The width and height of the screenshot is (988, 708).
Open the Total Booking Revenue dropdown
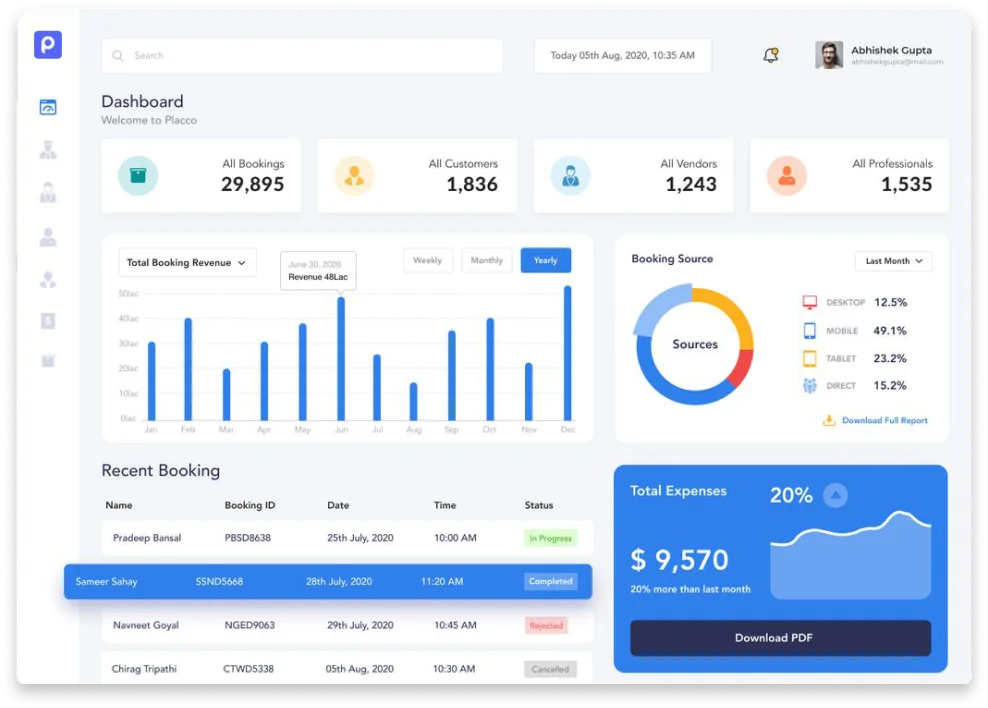point(187,262)
